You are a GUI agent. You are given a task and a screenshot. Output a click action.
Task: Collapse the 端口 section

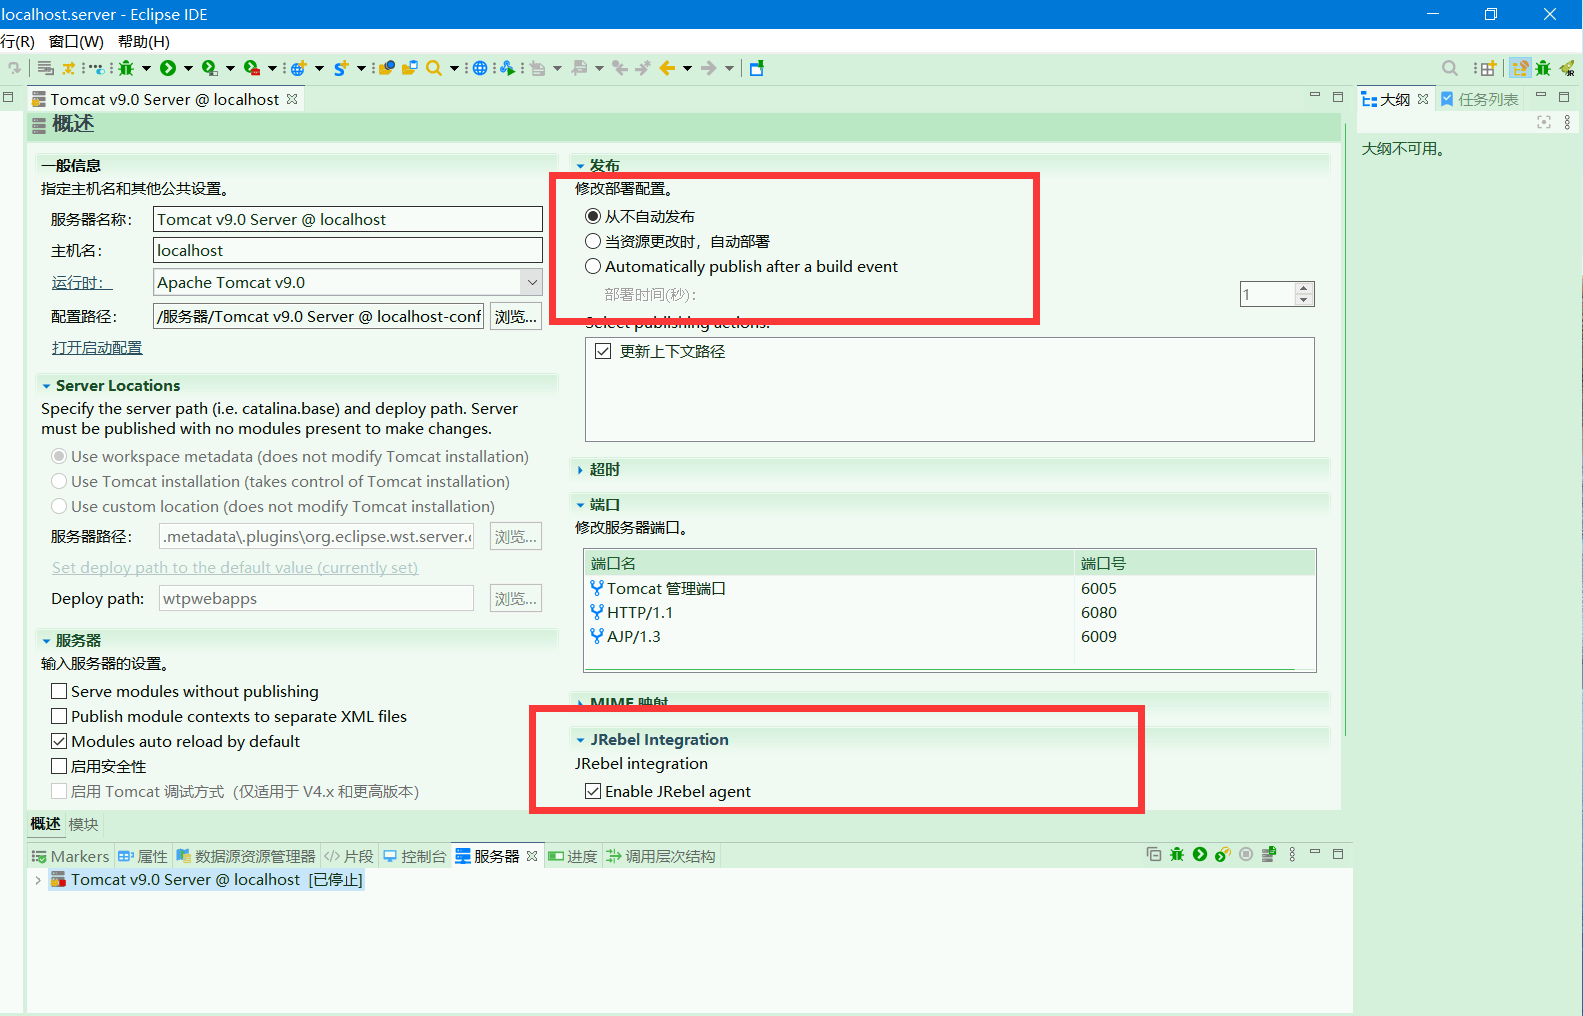tap(580, 505)
